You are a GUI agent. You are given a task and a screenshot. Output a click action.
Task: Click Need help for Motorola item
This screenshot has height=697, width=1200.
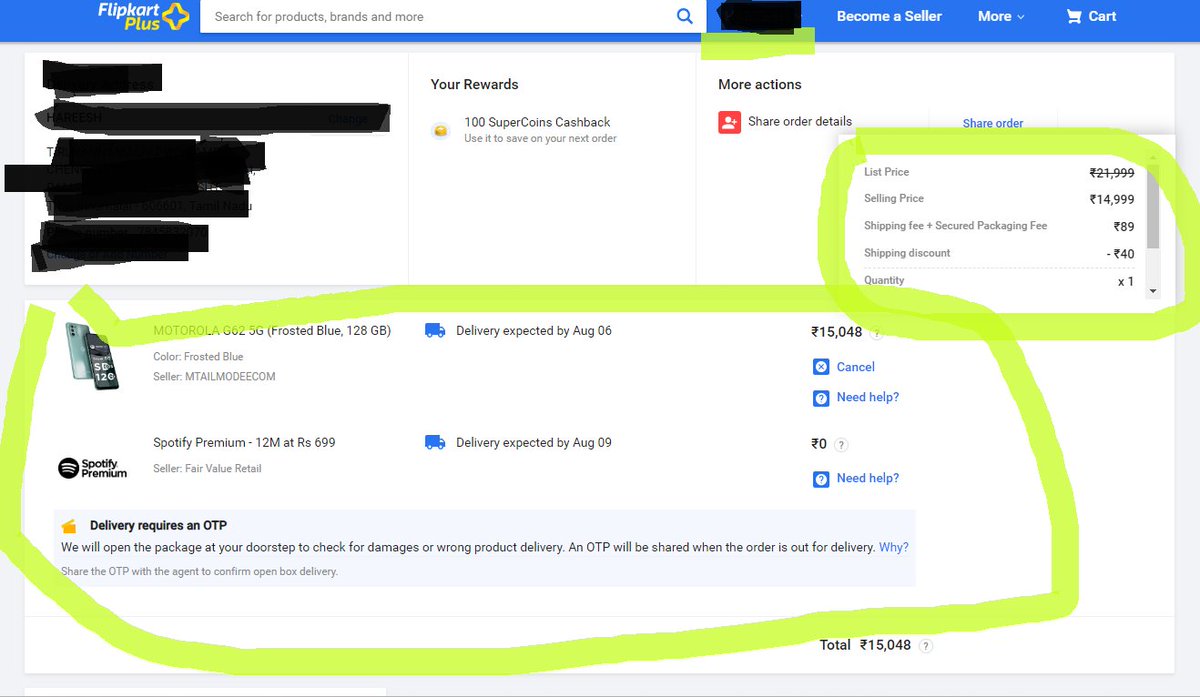(x=868, y=397)
